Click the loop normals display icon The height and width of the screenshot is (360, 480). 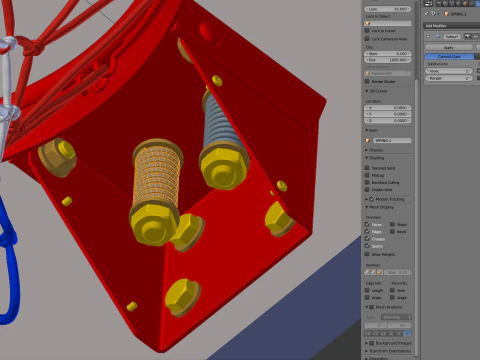(x=373, y=272)
